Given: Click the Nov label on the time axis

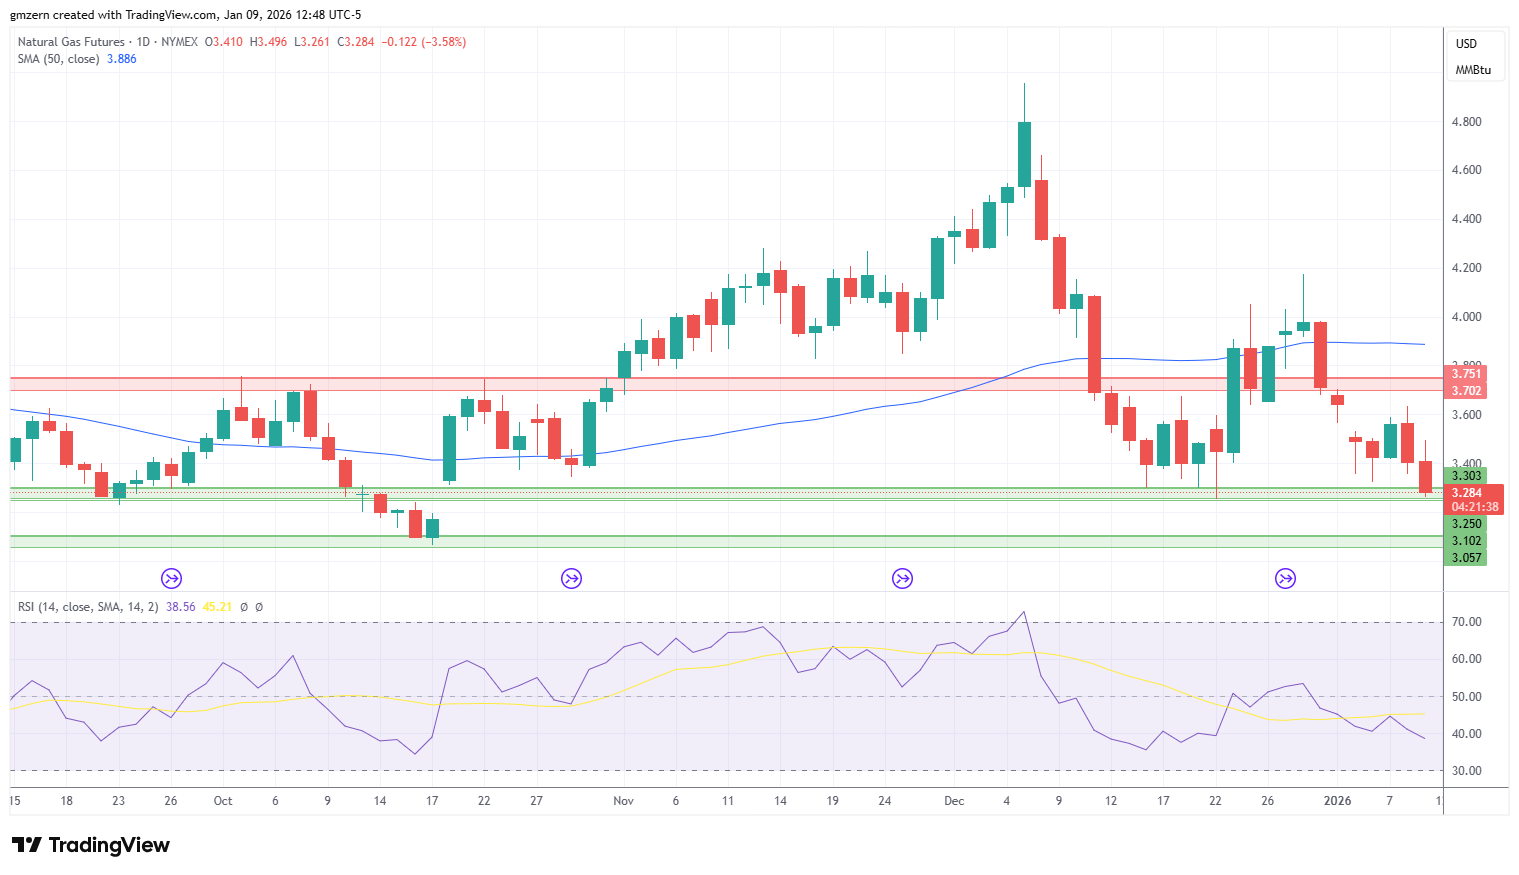Looking at the screenshot, I should 624,801.
